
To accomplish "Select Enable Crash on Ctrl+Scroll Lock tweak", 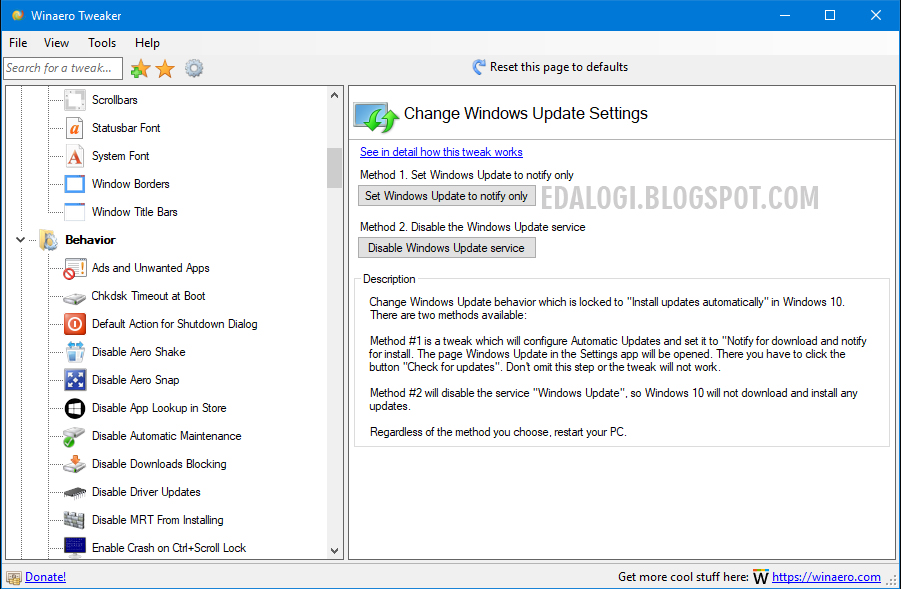I will (x=169, y=548).
